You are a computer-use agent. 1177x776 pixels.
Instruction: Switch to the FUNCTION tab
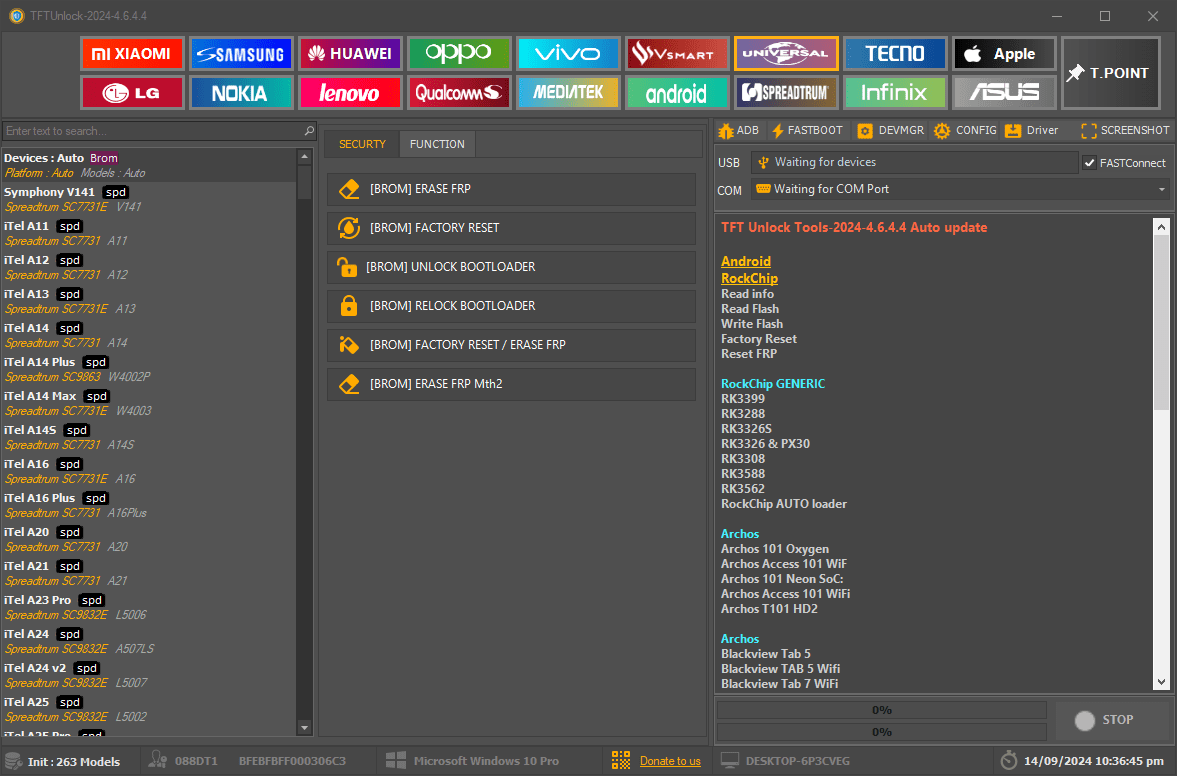tap(437, 144)
